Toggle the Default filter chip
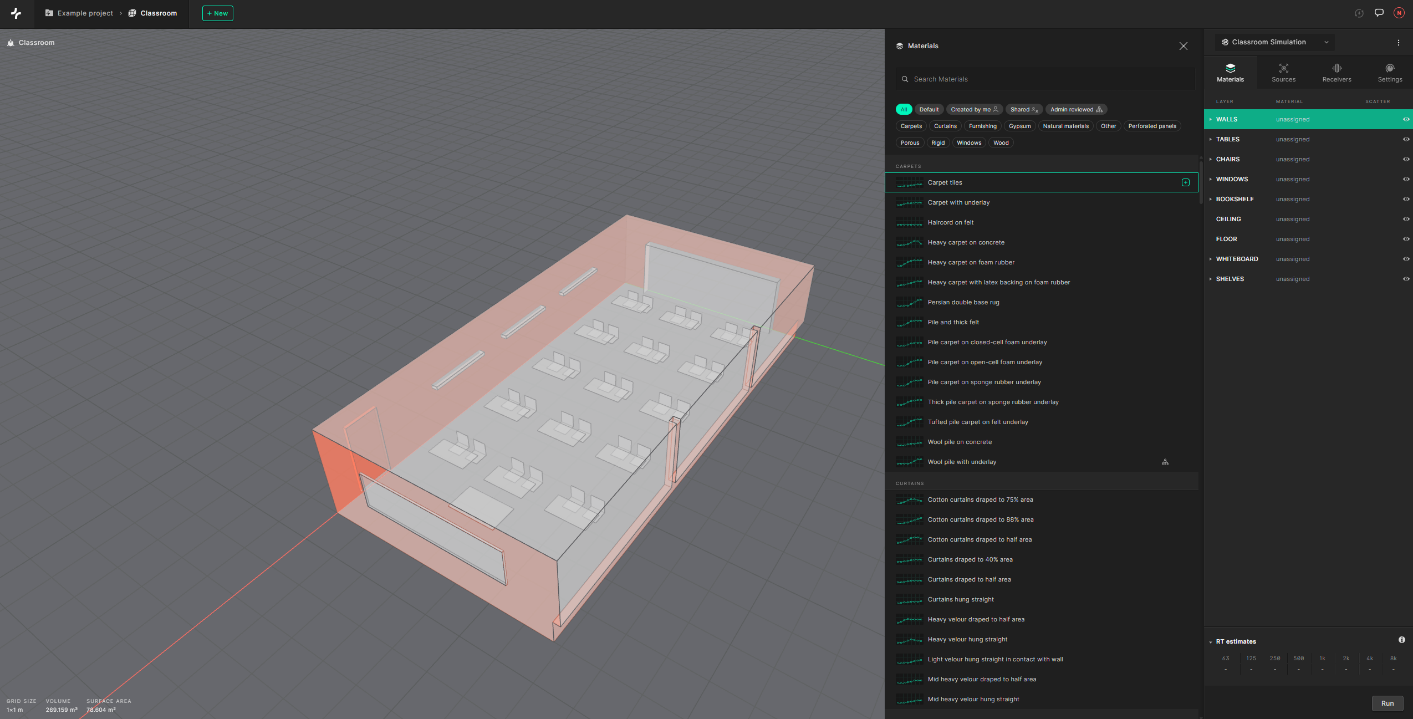The image size is (1413, 719). point(929,109)
